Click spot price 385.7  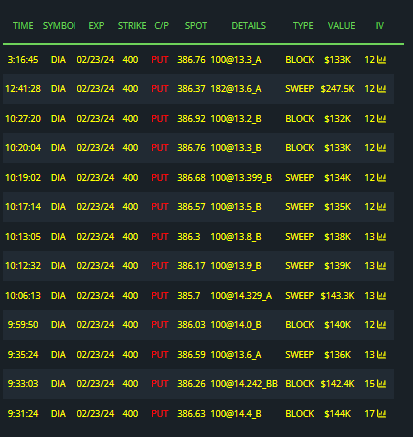click(x=189, y=296)
